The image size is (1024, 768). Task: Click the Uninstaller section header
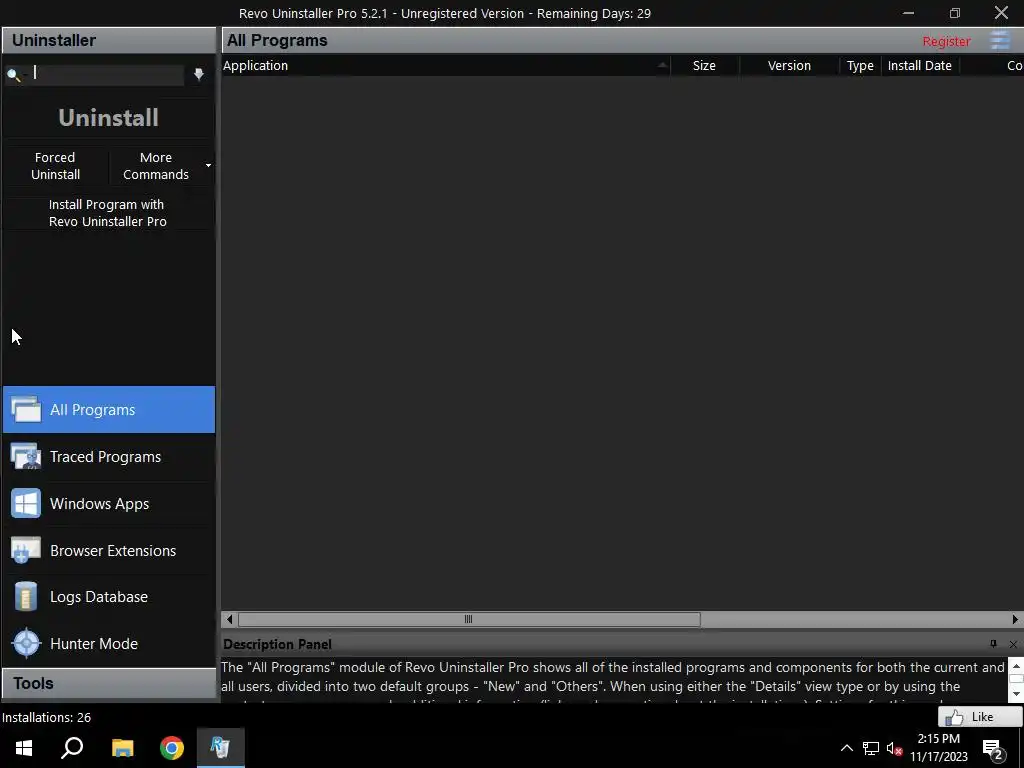click(x=108, y=40)
